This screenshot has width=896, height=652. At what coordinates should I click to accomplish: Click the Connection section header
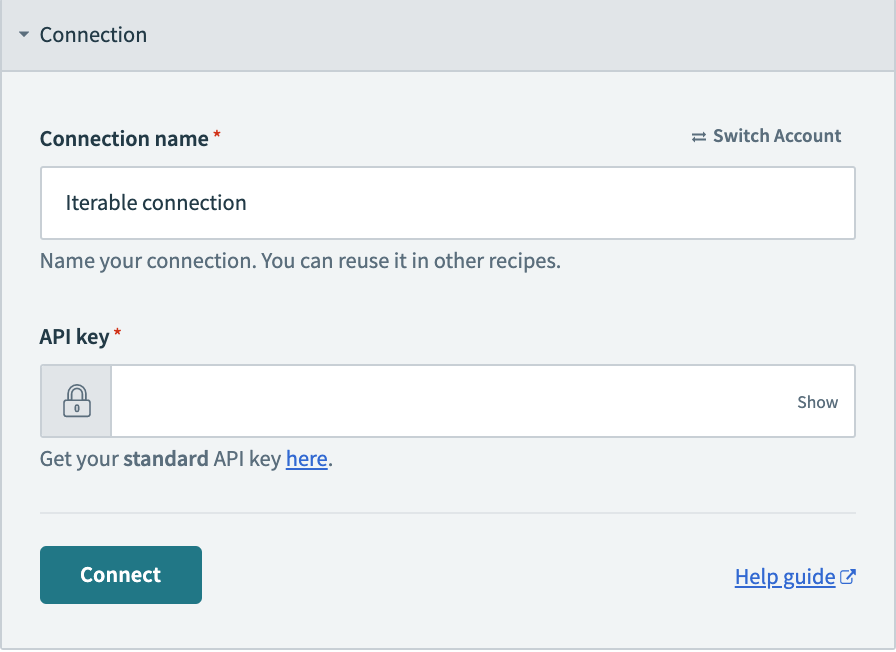click(93, 34)
